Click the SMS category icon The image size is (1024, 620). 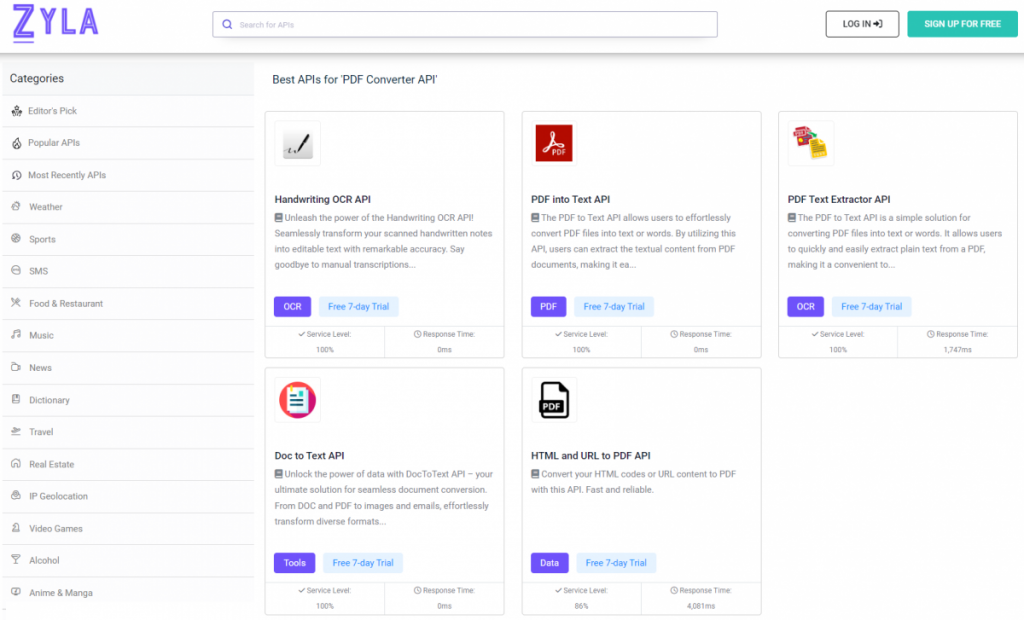16,270
